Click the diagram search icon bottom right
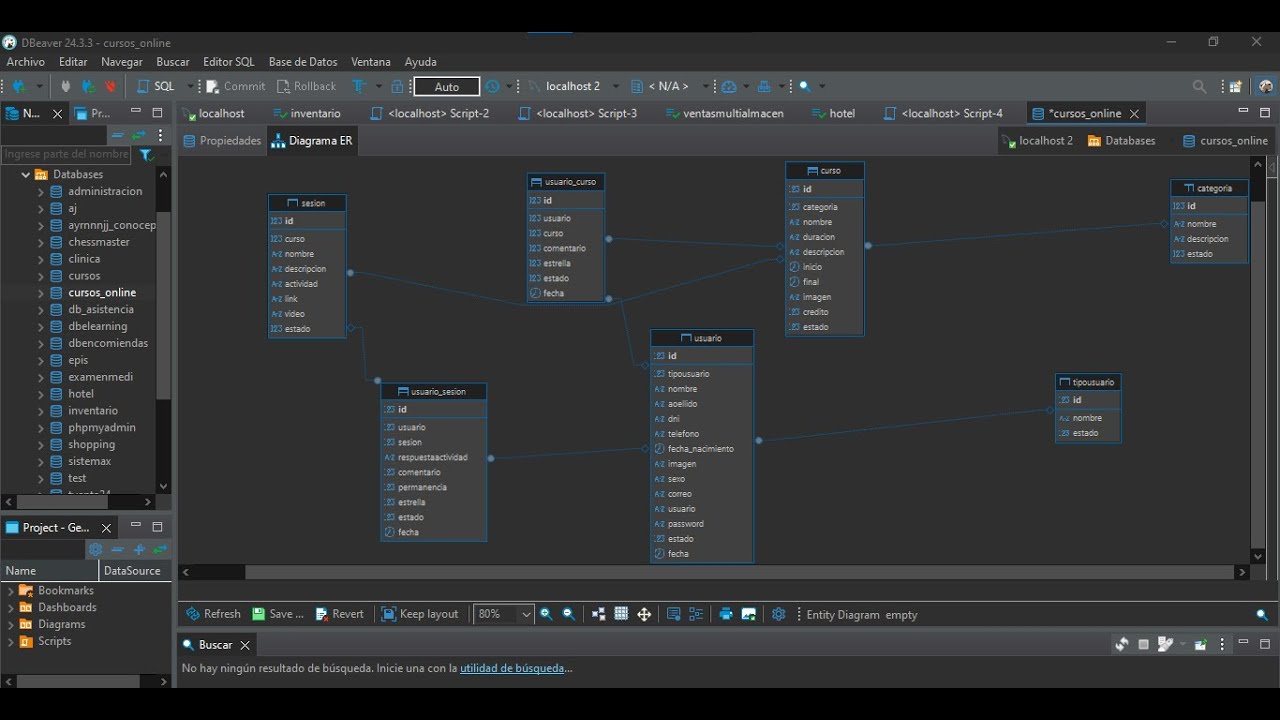The height and width of the screenshot is (720, 1280). tap(1262, 615)
